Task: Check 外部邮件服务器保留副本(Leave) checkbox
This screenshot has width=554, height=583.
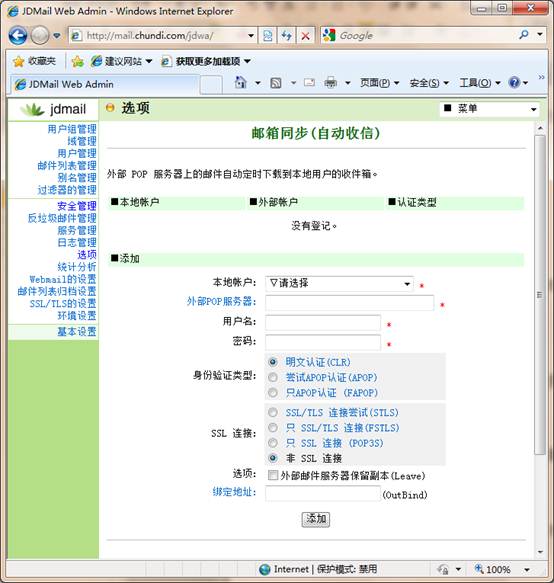Action: tap(273, 475)
